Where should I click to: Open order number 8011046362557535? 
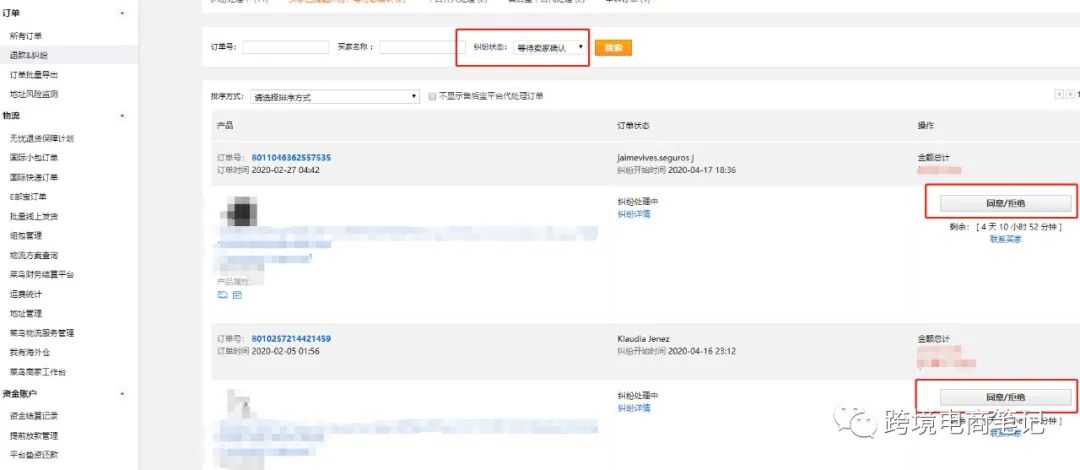tap(291, 158)
